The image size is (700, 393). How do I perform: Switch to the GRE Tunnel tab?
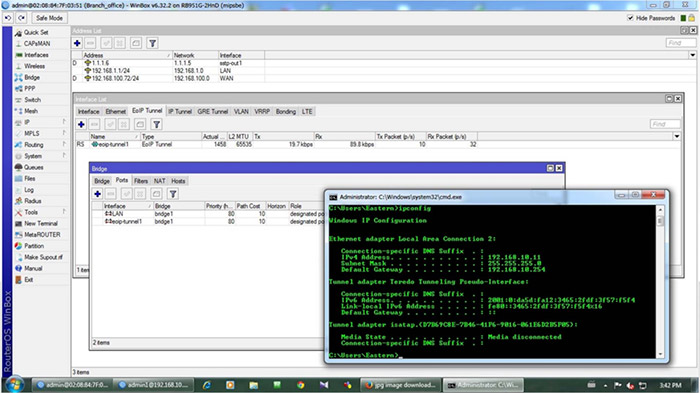pos(212,111)
